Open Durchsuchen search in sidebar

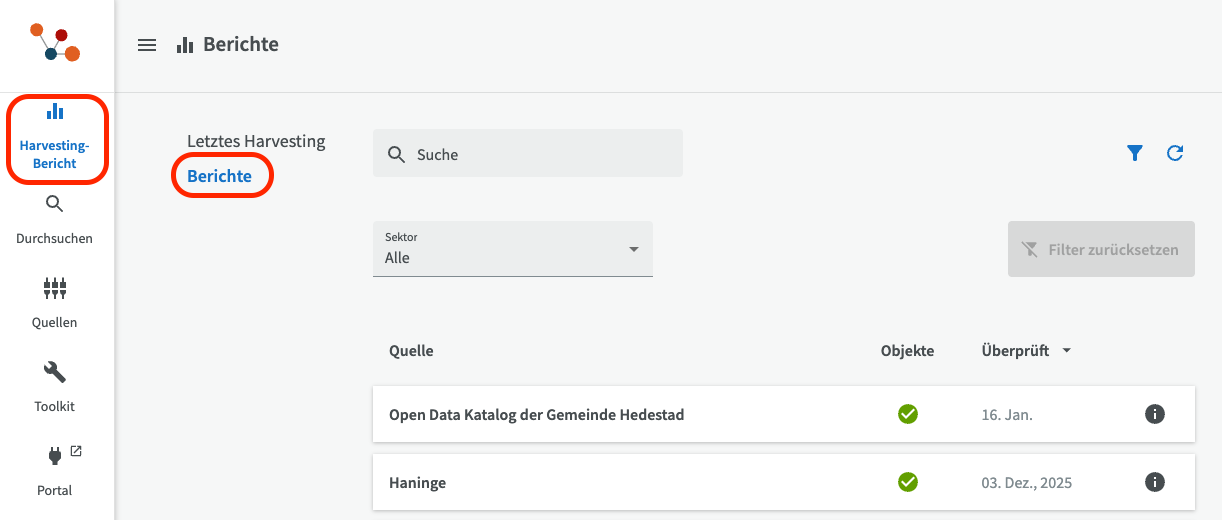tap(55, 220)
